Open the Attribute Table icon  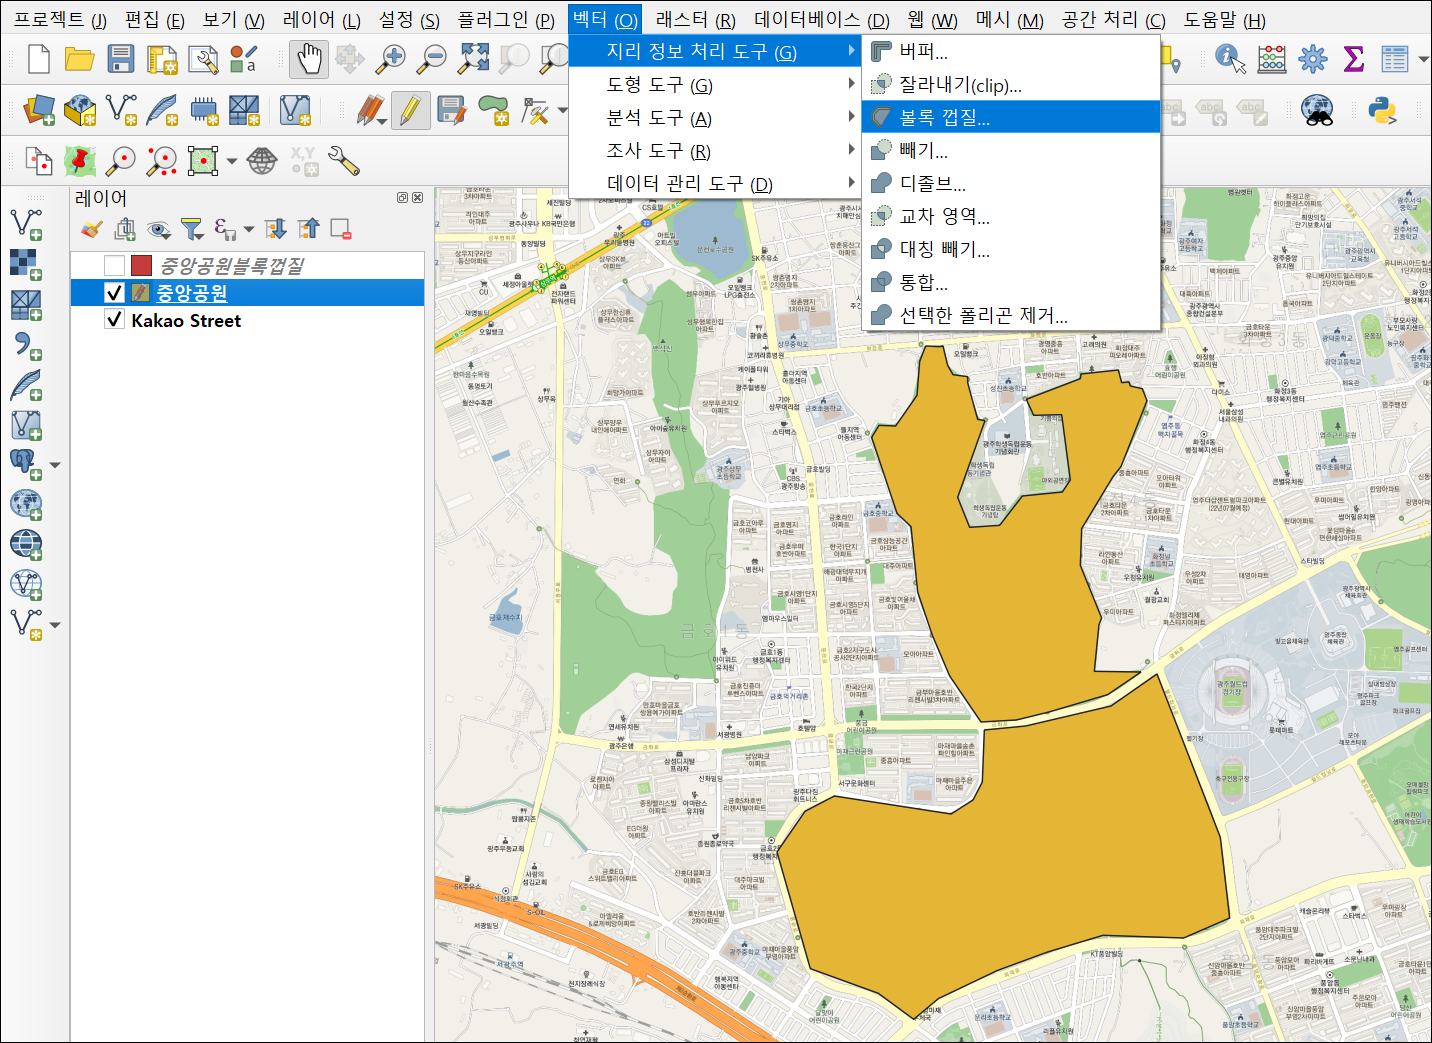1395,59
